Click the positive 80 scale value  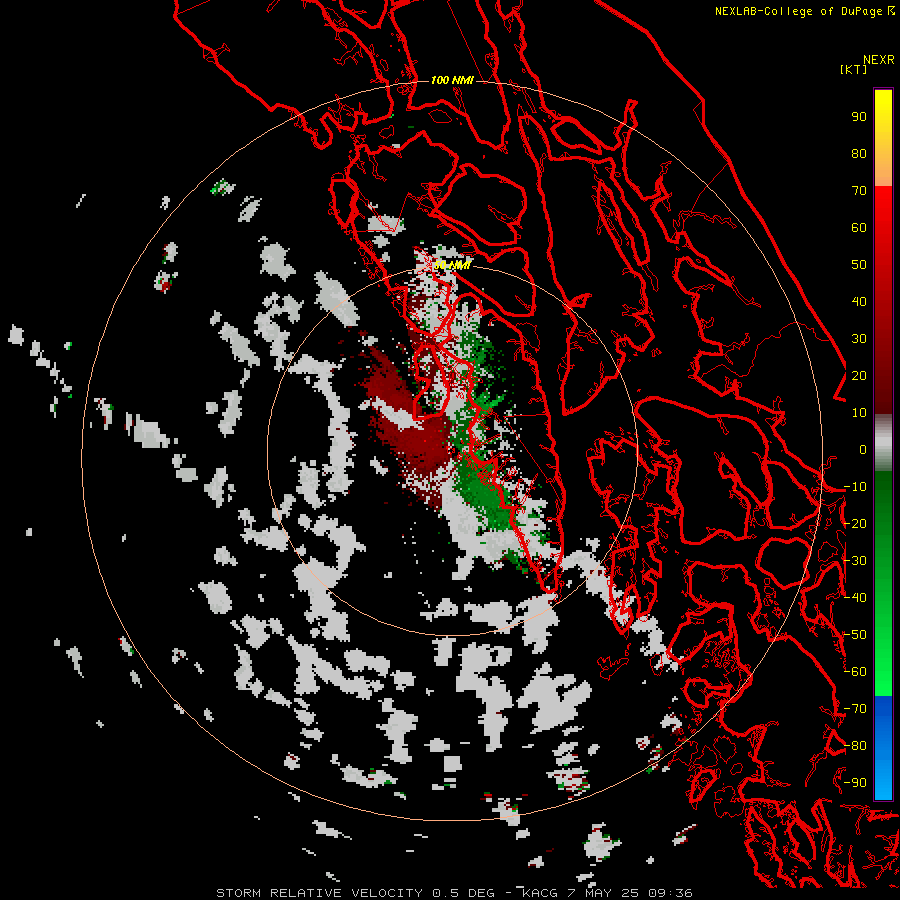click(859, 153)
